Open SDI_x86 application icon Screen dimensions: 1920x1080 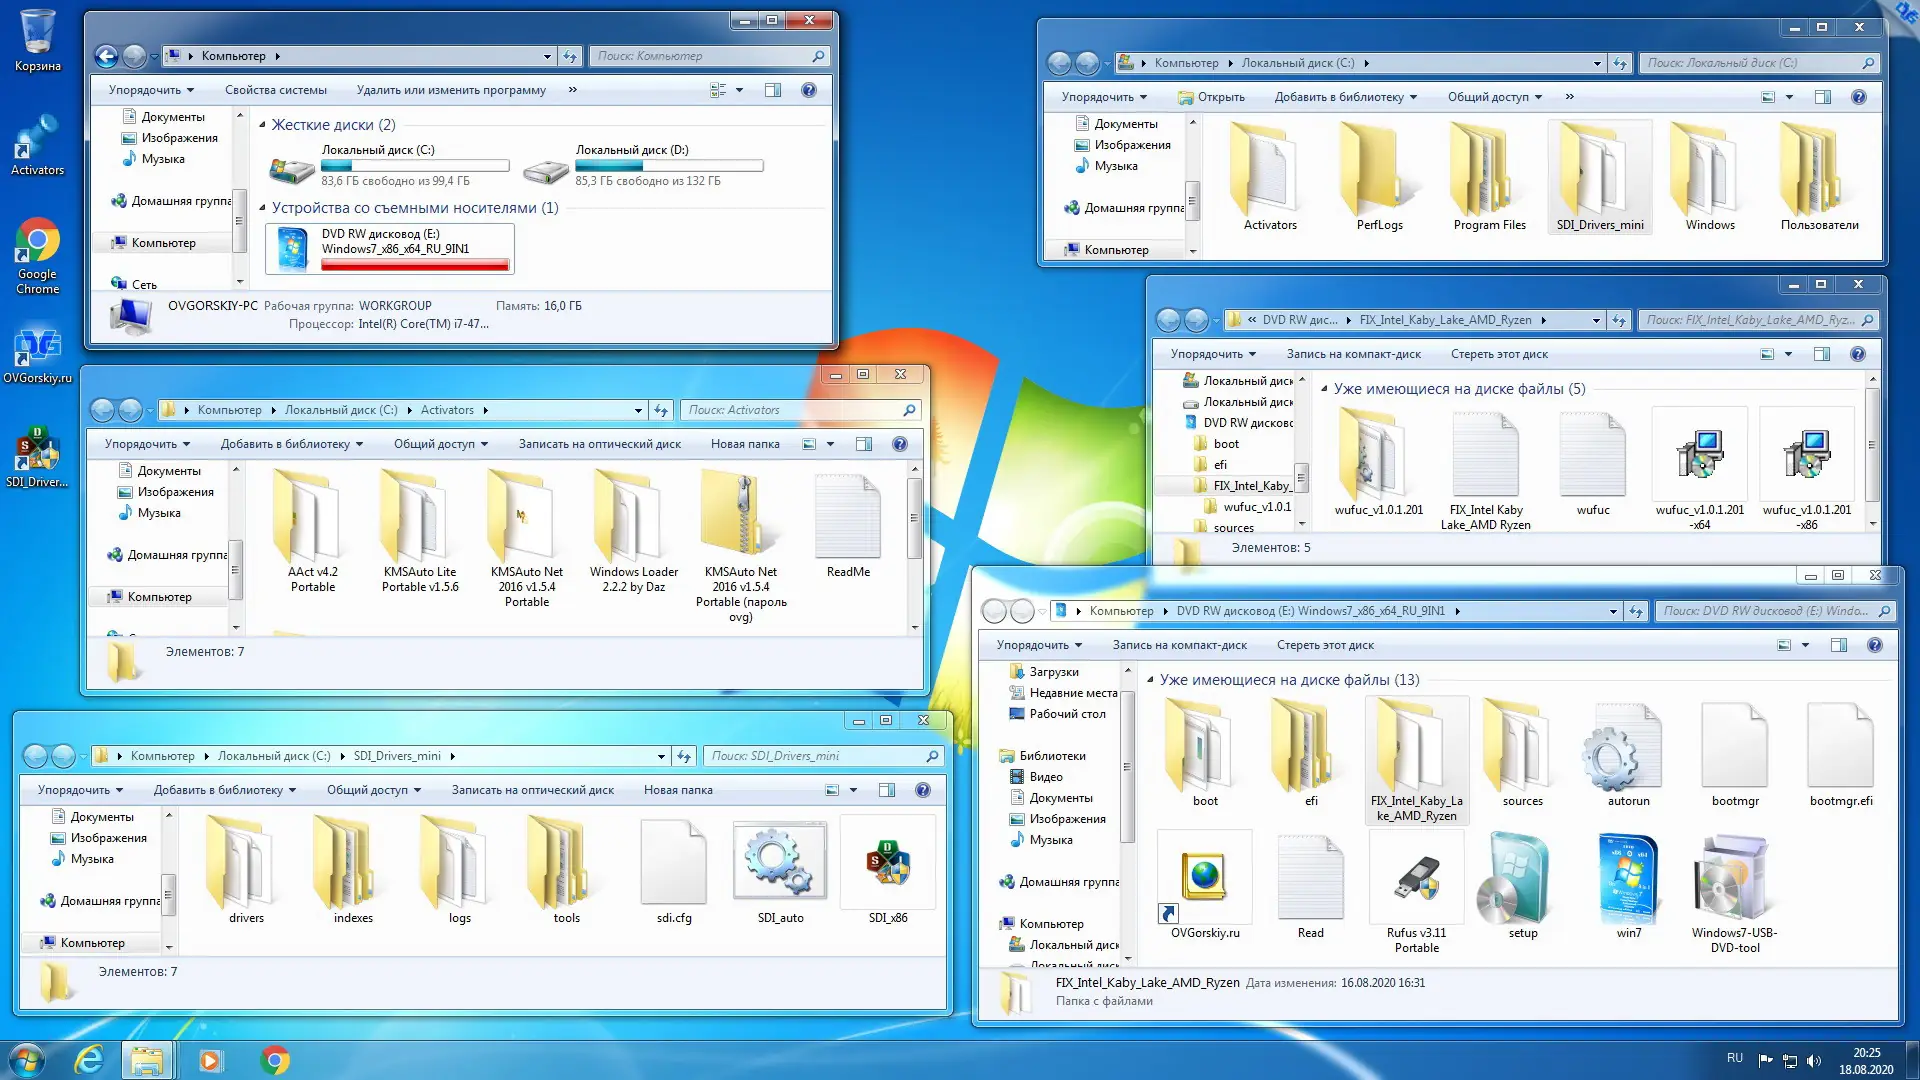coord(888,862)
